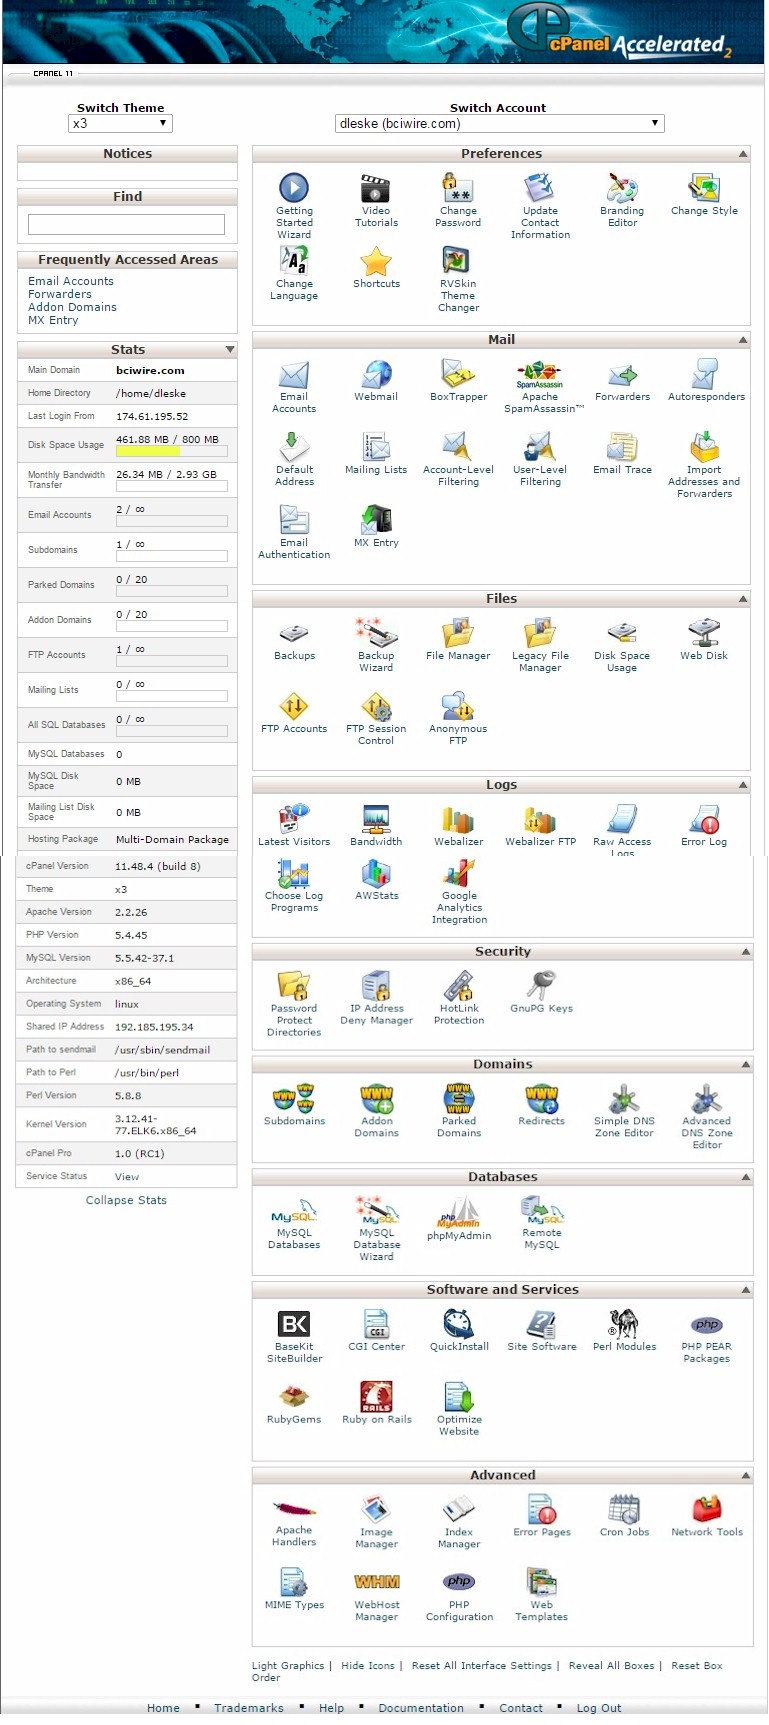769x1725 pixels.
Task: Click the Find search field
Action: 126,224
